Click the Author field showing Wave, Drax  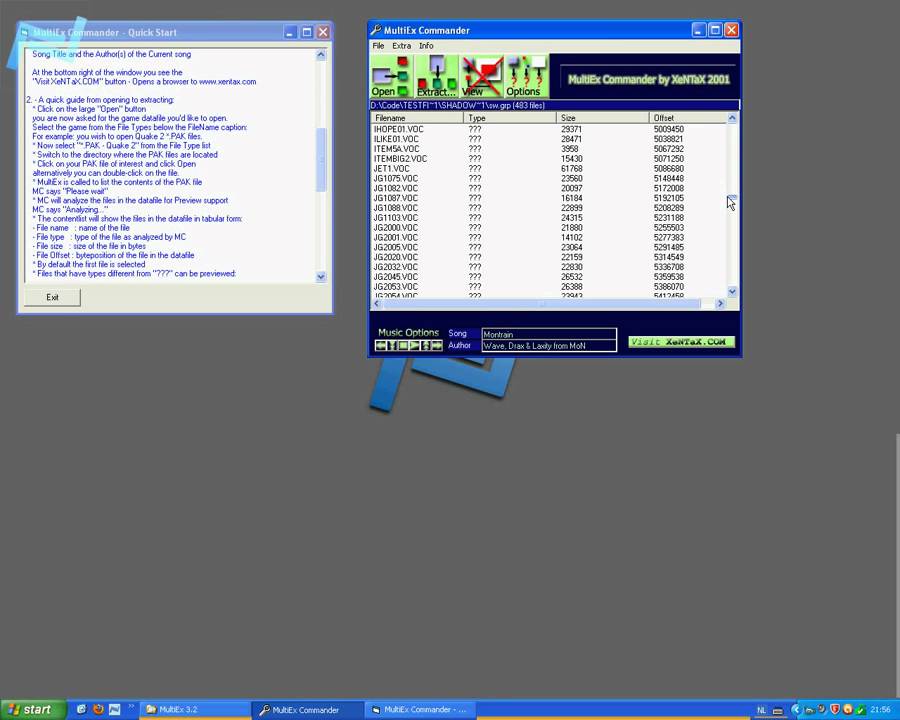[549, 346]
